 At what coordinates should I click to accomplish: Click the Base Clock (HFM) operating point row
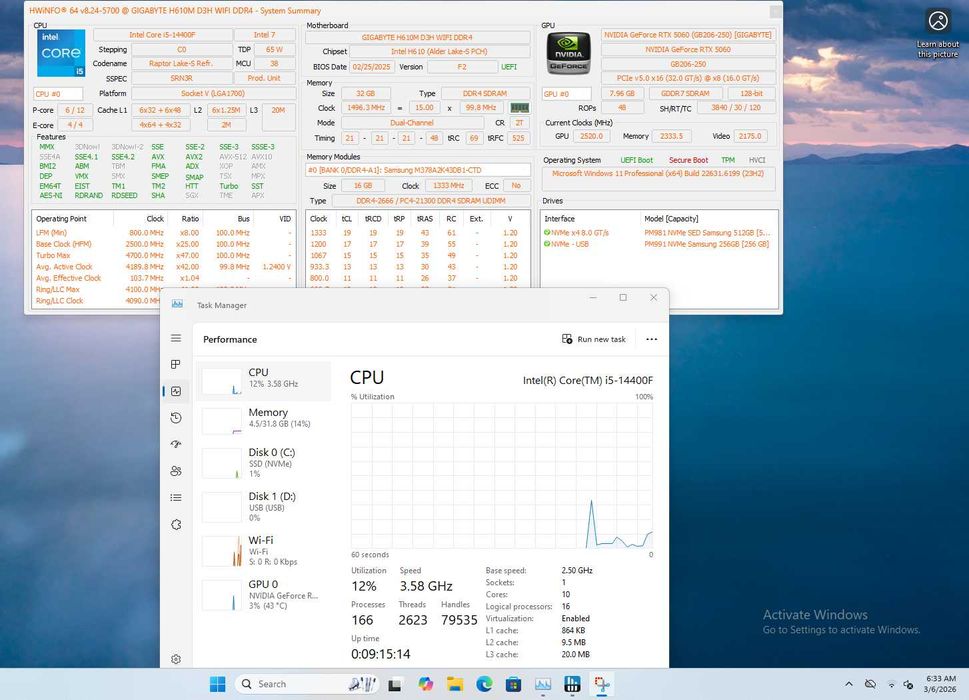pyautogui.click(x=163, y=244)
